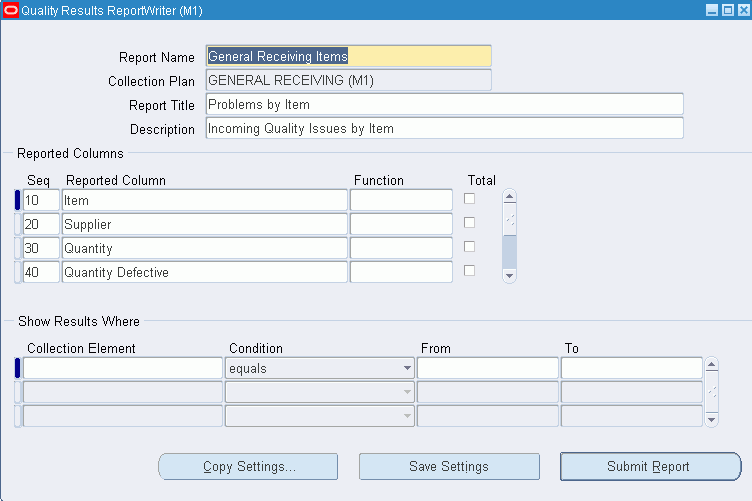Click the first From value field
This screenshot has width=752, height=501.
488,368
